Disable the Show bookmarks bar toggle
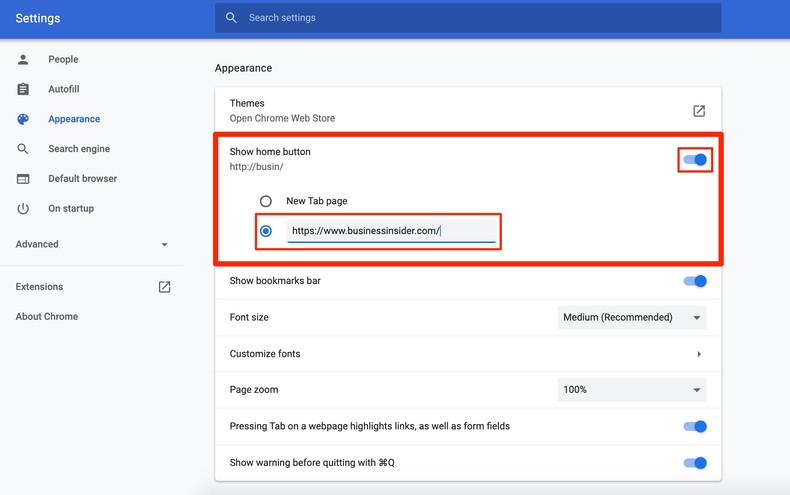790x495 pixels. tap(695, 281)
